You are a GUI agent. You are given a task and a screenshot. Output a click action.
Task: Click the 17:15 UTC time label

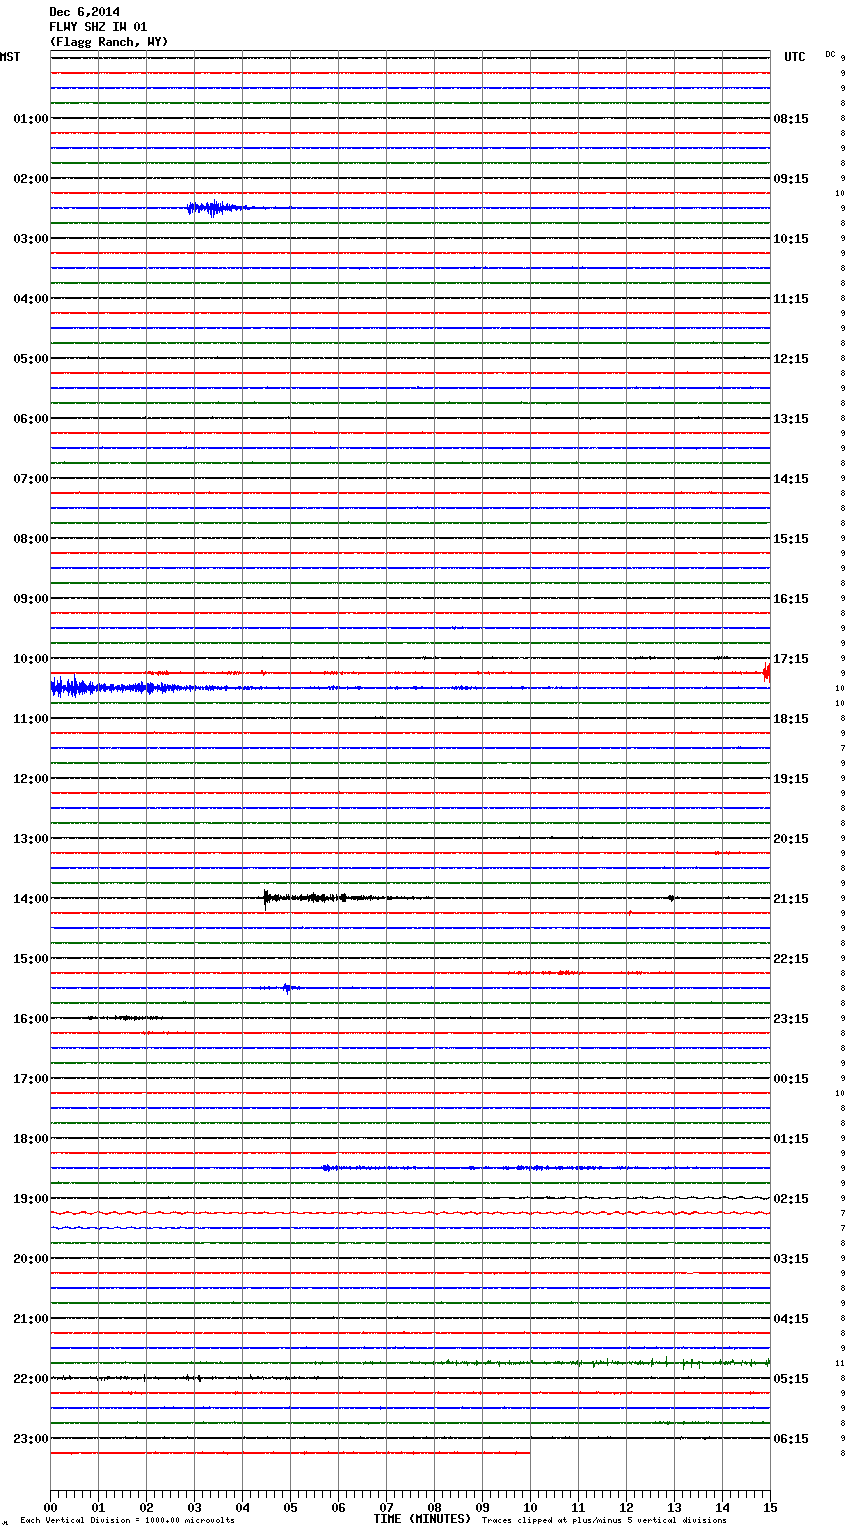[x=791, y=659]
